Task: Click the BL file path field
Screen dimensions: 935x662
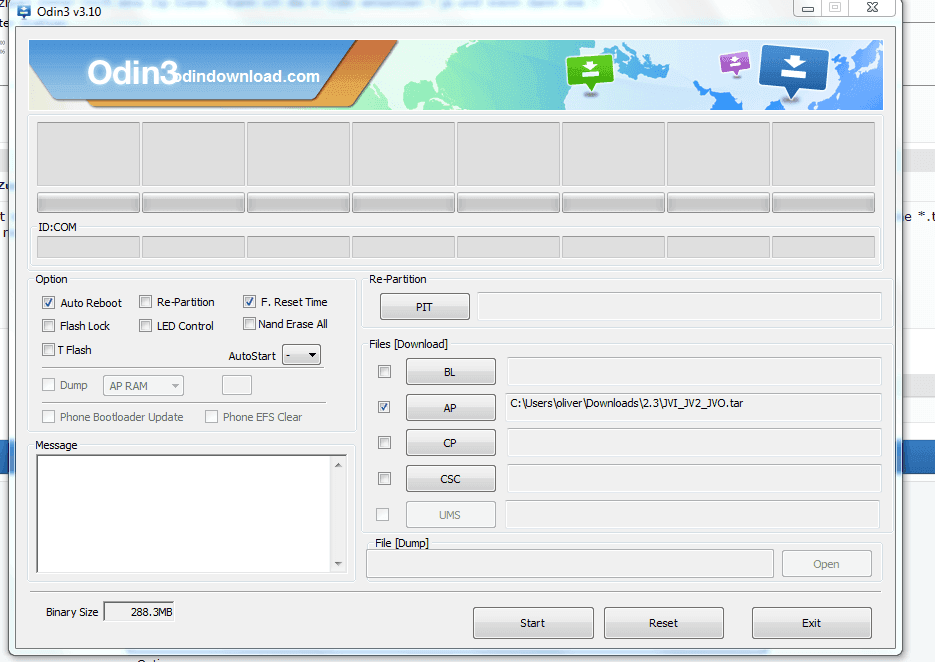Action: (x=694, y=372)
